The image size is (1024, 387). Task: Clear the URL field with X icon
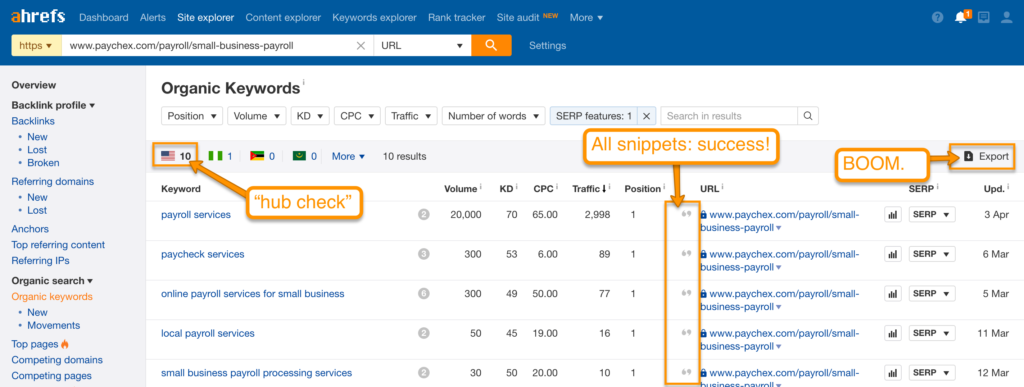pyautogui.click(x=360, y=46)
